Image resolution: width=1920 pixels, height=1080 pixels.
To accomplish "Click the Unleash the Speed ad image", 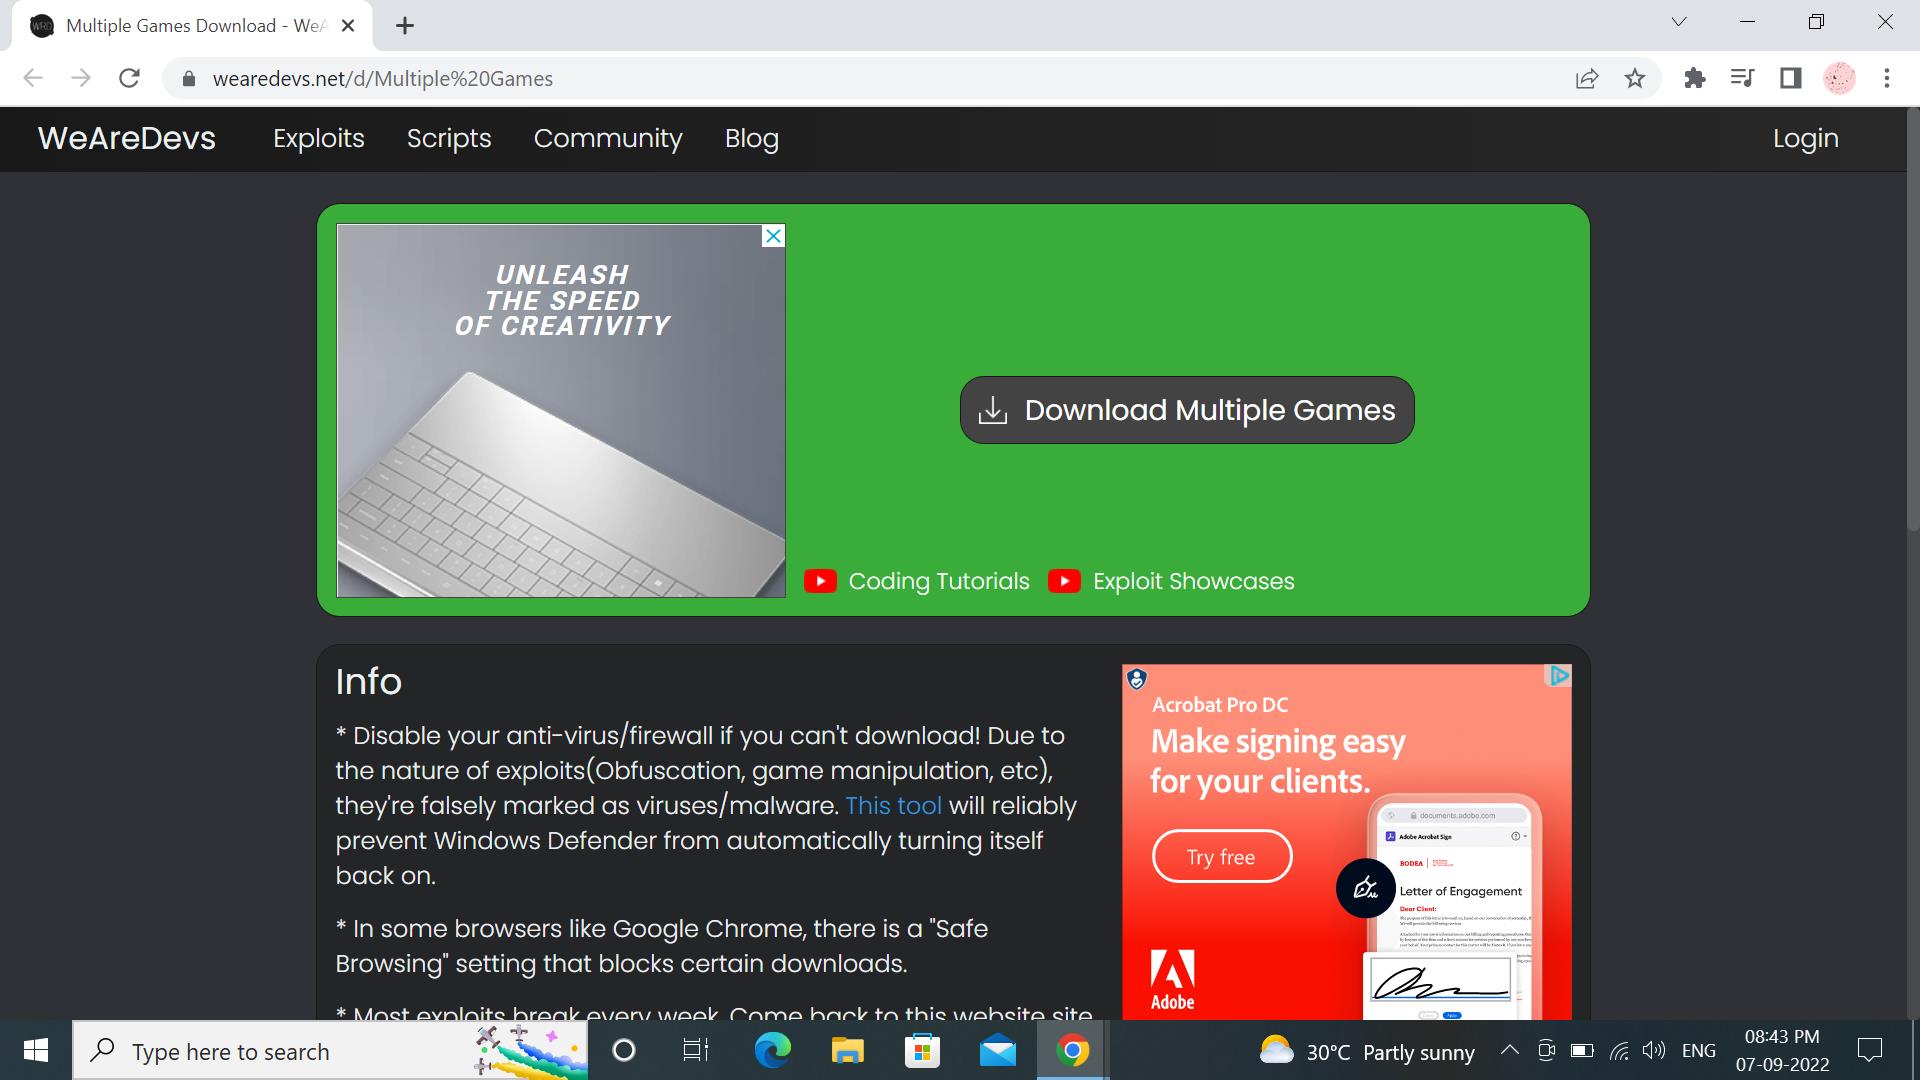I will coord(561,411).
